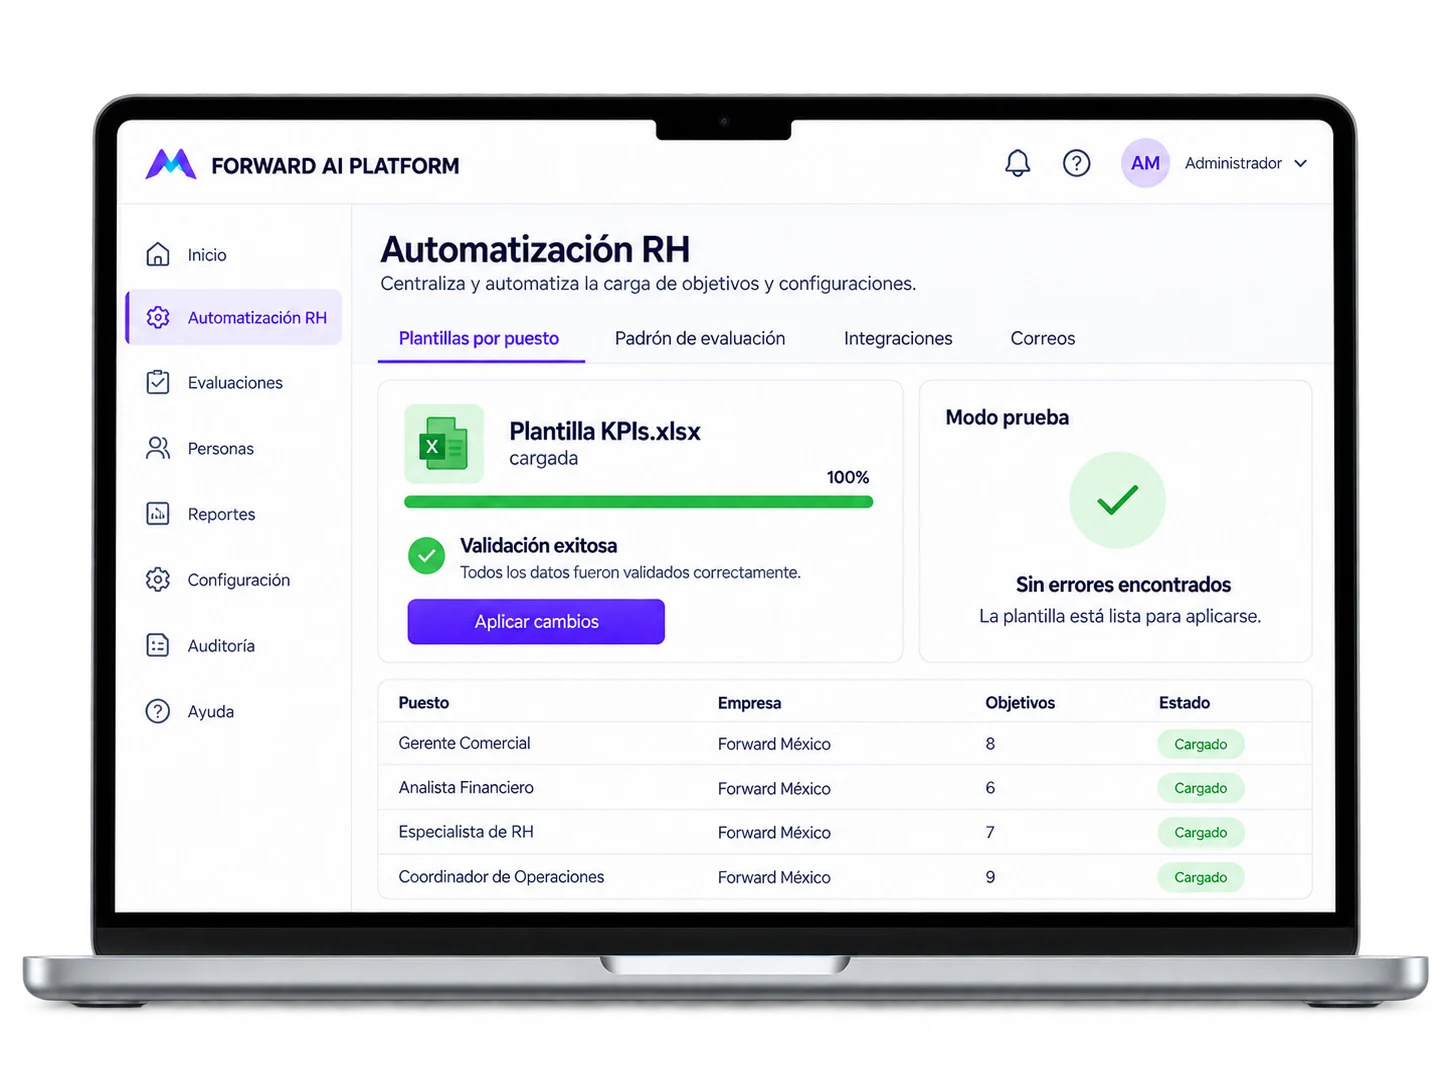Click the 100% progress value

click(x=848, y=477)
